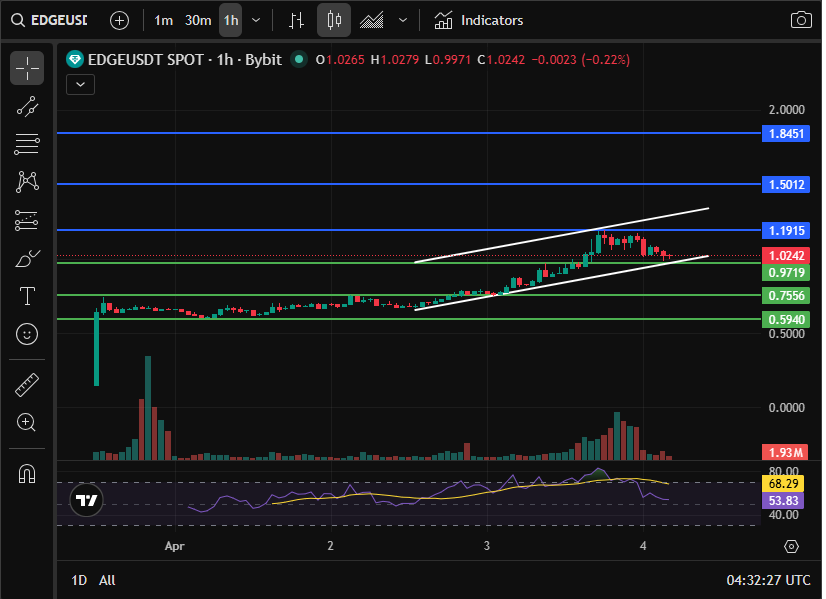Screen dimensions: 826x599
Task: Open the trend line drawing tool
Action: [x=27, y=107]
